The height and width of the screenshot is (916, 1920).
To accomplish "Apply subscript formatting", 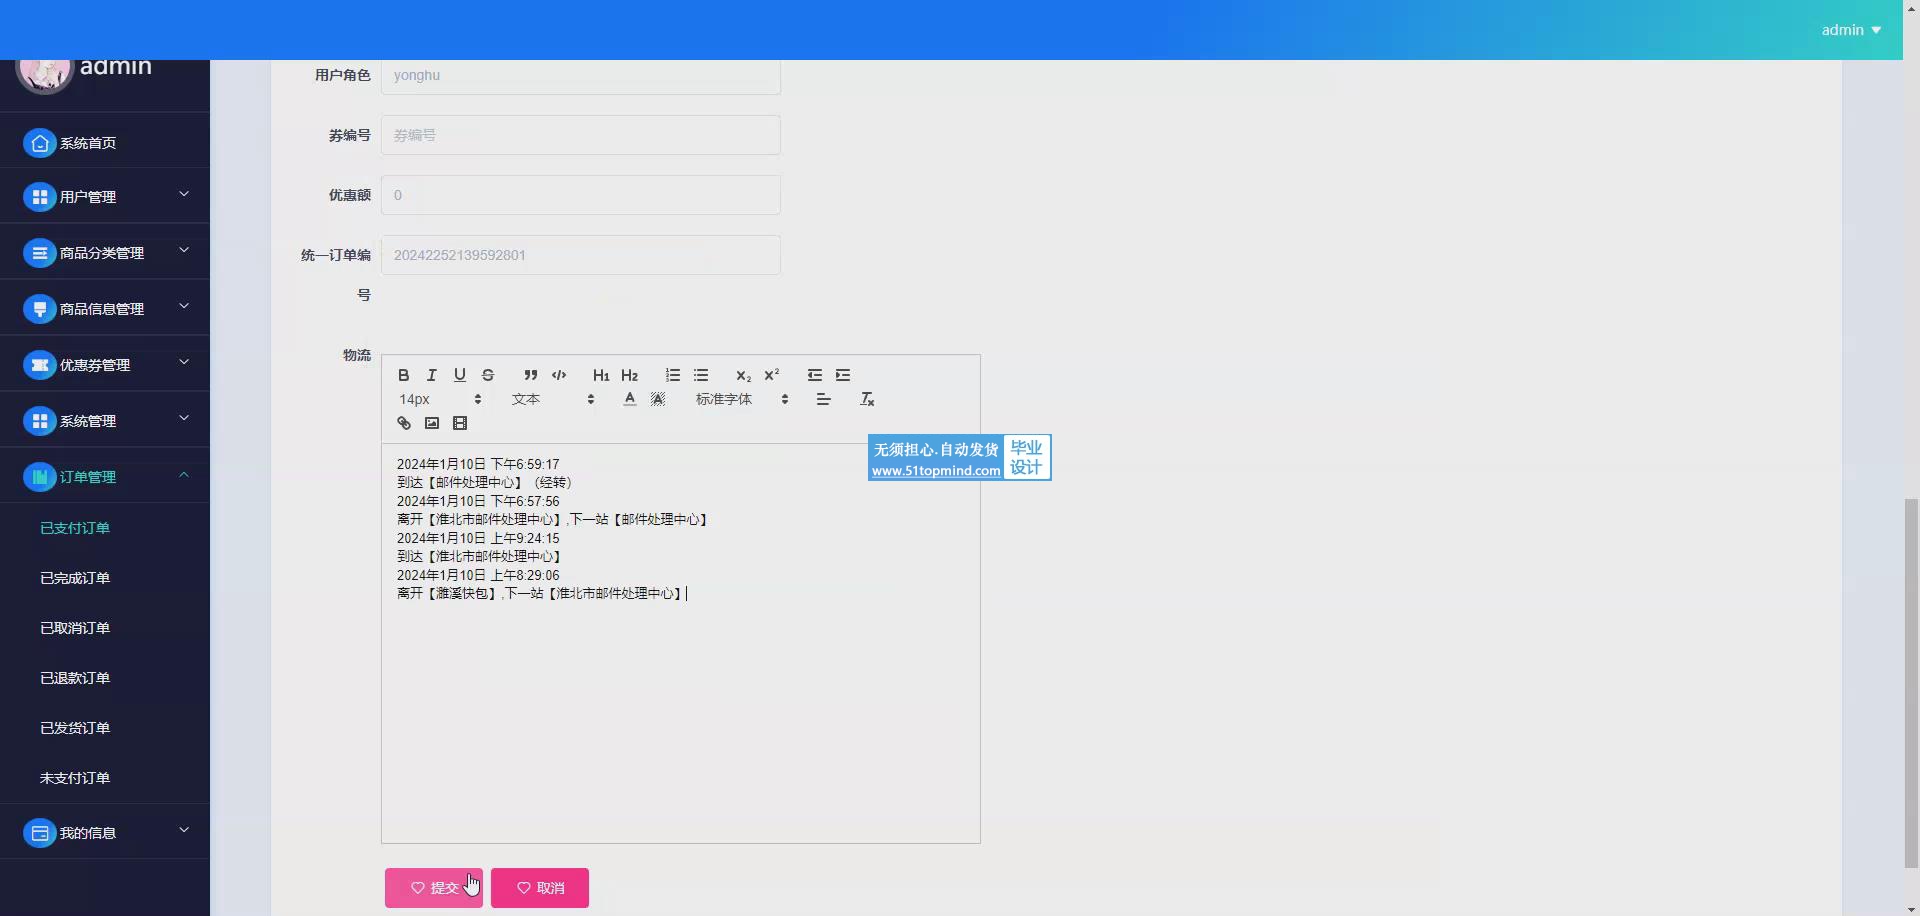I will [743, 375].
